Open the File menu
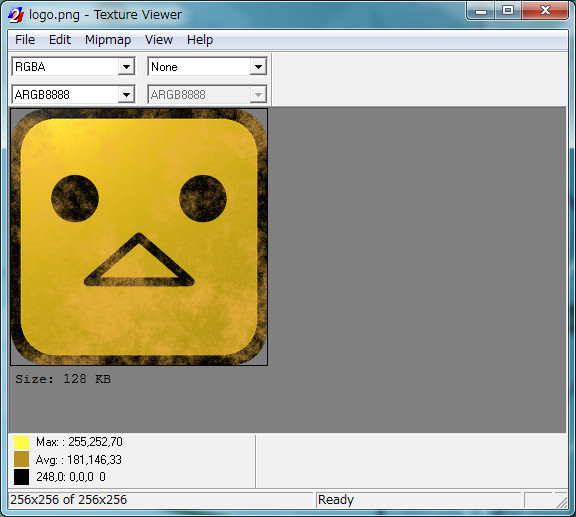Image resolution: width=576 pixels, height=517 pixels. coord(25,40)
